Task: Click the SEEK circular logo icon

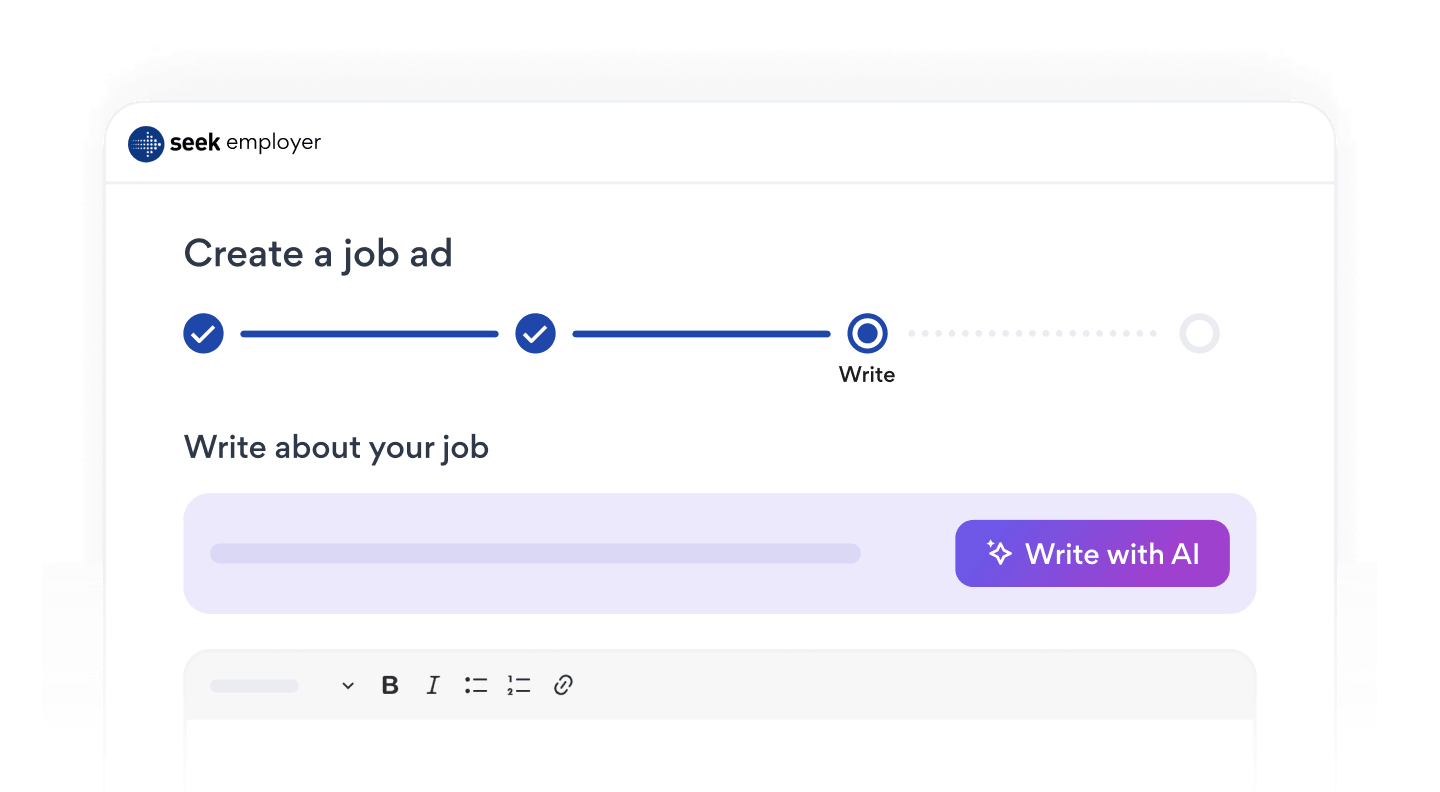Action: 146,144
